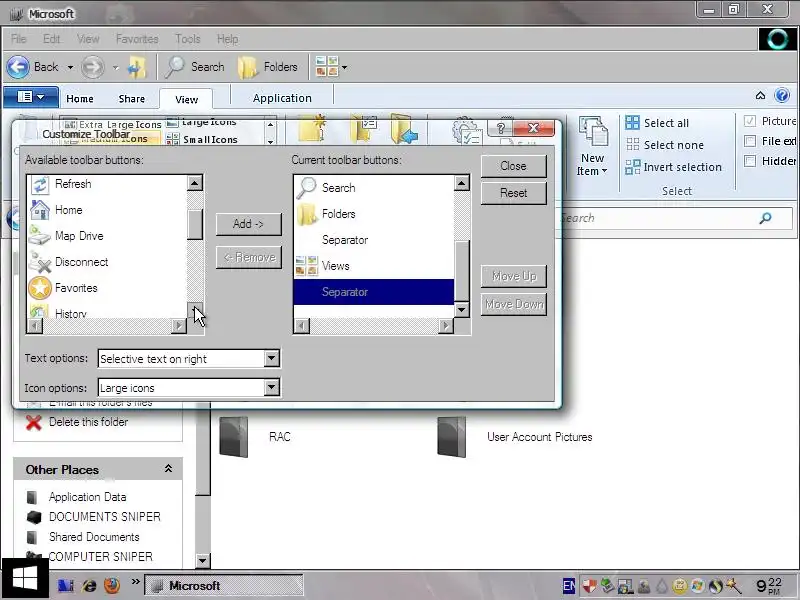
Task: Click Select all in ribbon
Action: pos(658,123)
